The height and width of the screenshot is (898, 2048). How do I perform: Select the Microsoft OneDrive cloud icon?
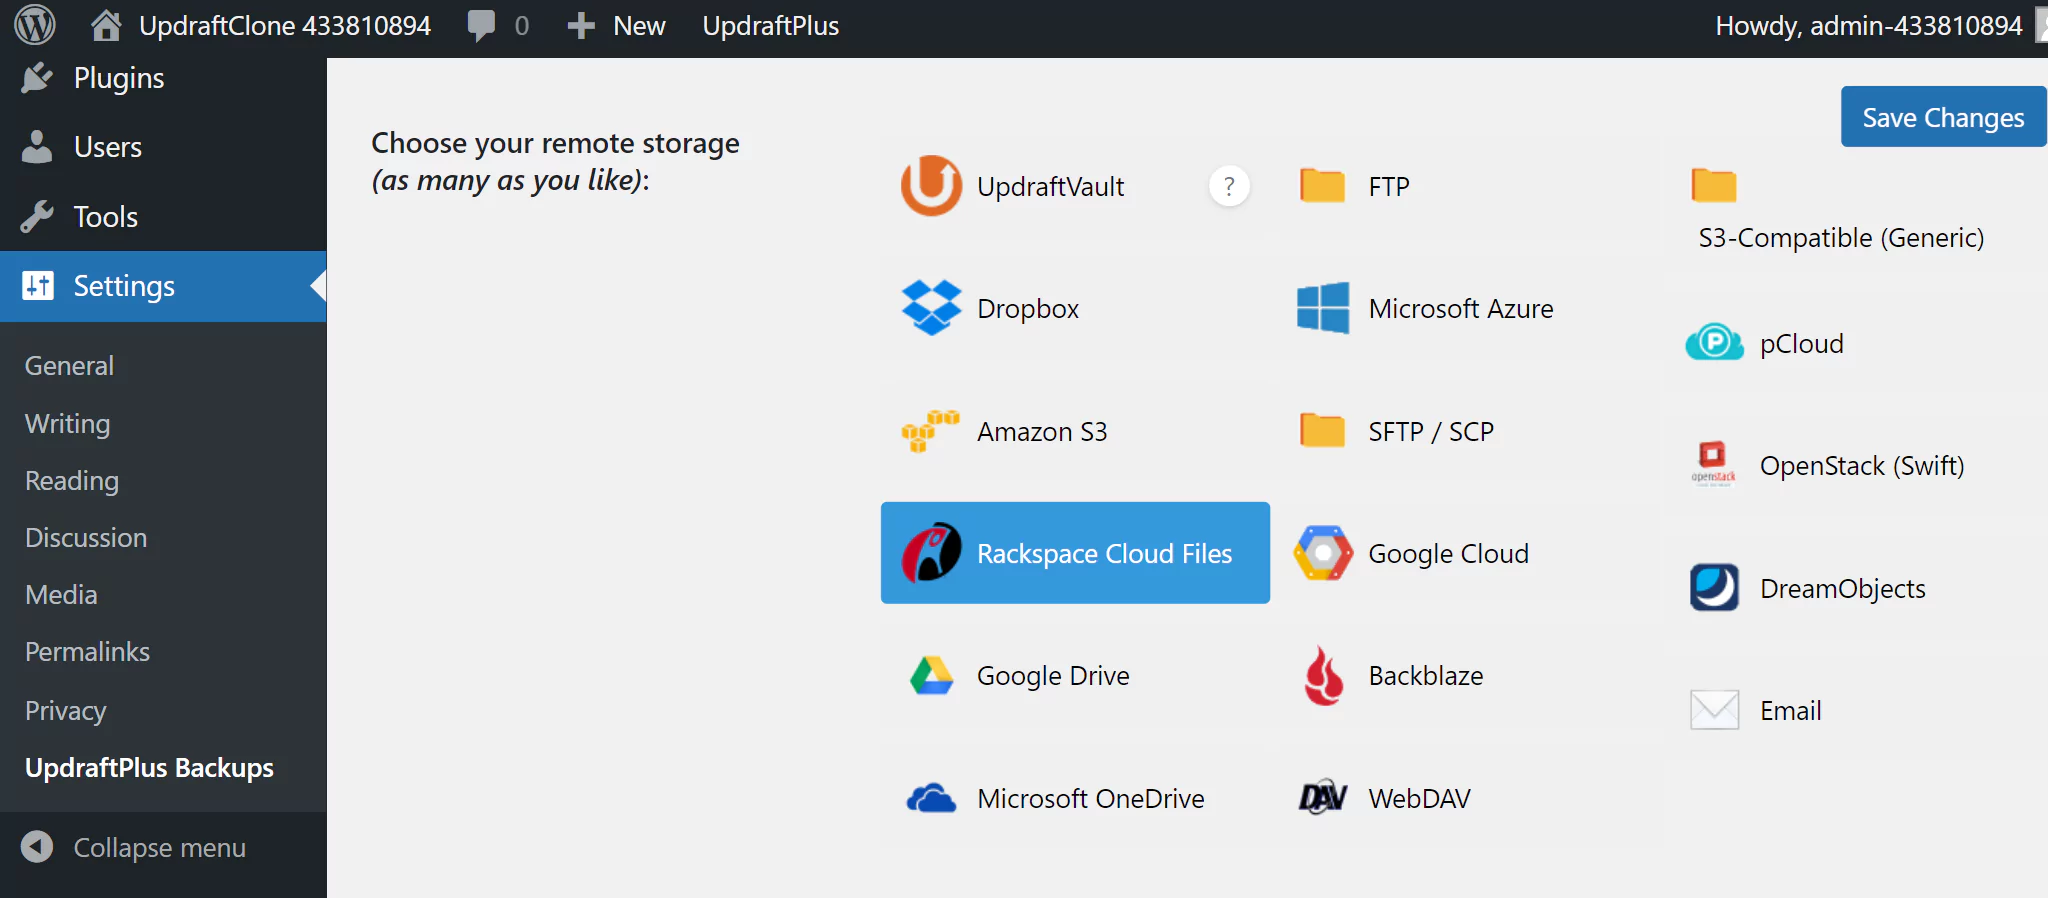pyautogui.click(x=931, y=798)
